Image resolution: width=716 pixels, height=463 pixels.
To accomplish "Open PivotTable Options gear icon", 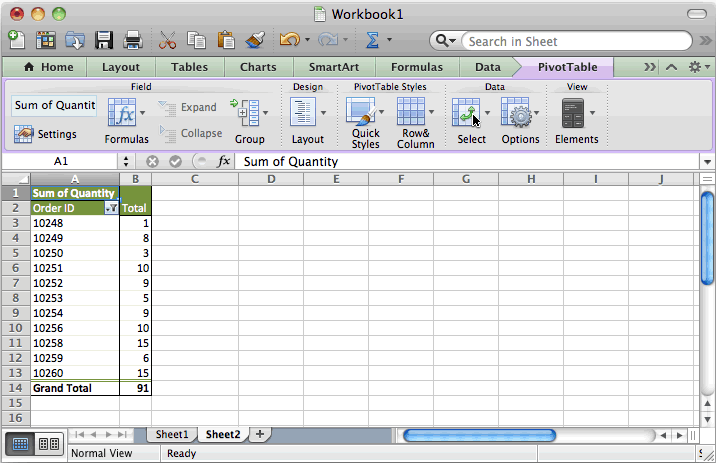I will coord(516,112).
